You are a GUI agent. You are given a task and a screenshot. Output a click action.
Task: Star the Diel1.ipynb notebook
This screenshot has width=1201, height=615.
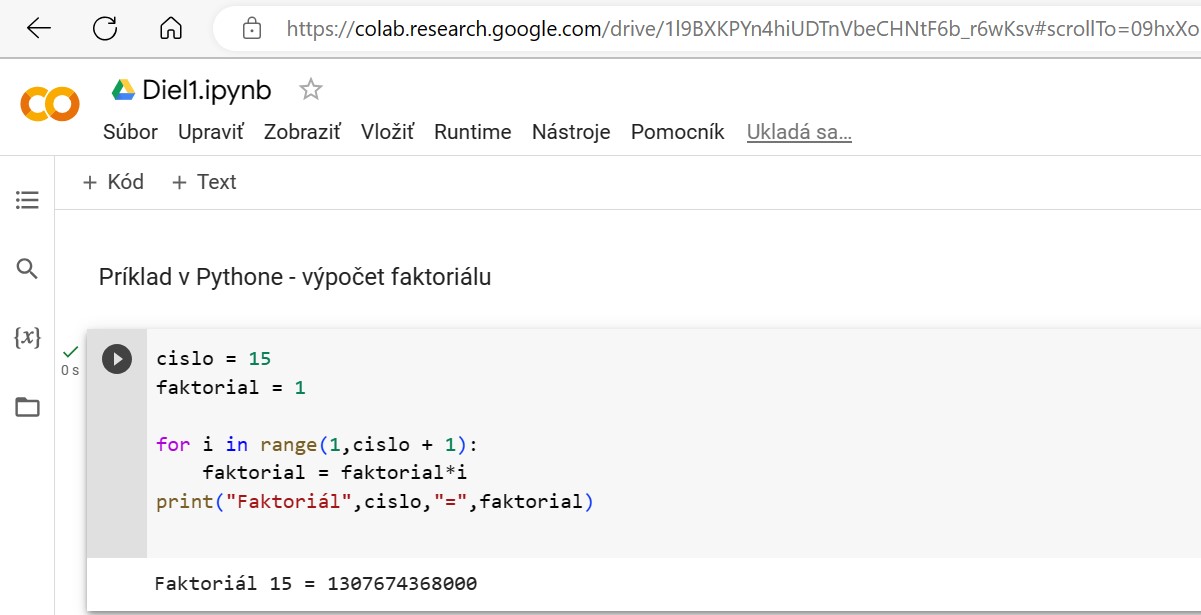click(311, 90)
